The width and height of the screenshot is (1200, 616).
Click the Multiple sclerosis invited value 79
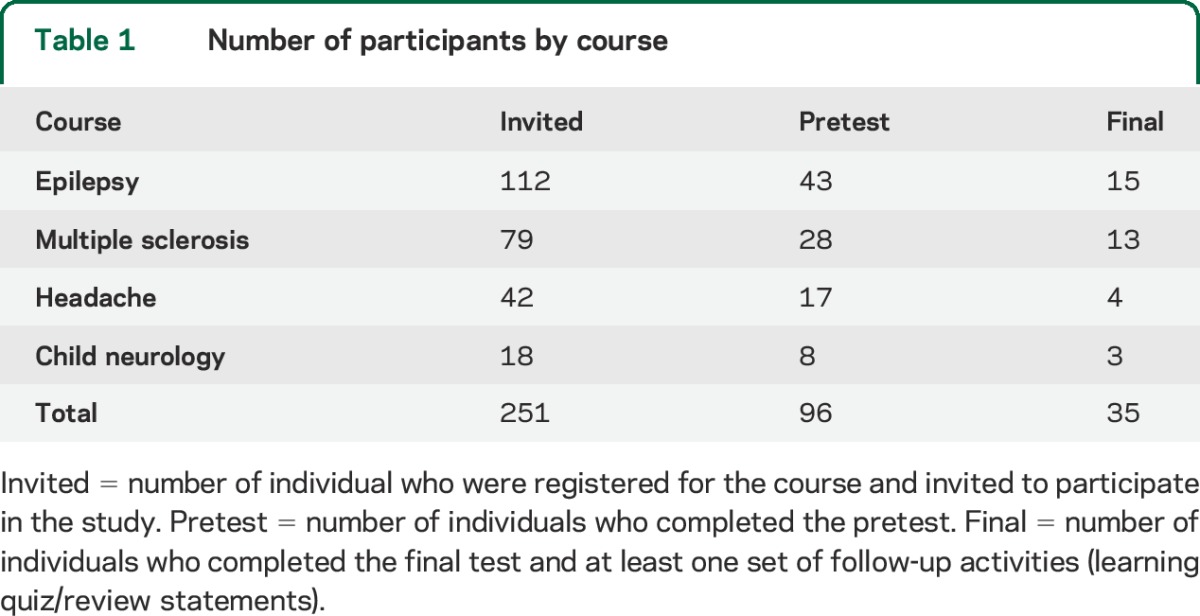point(517,240)
